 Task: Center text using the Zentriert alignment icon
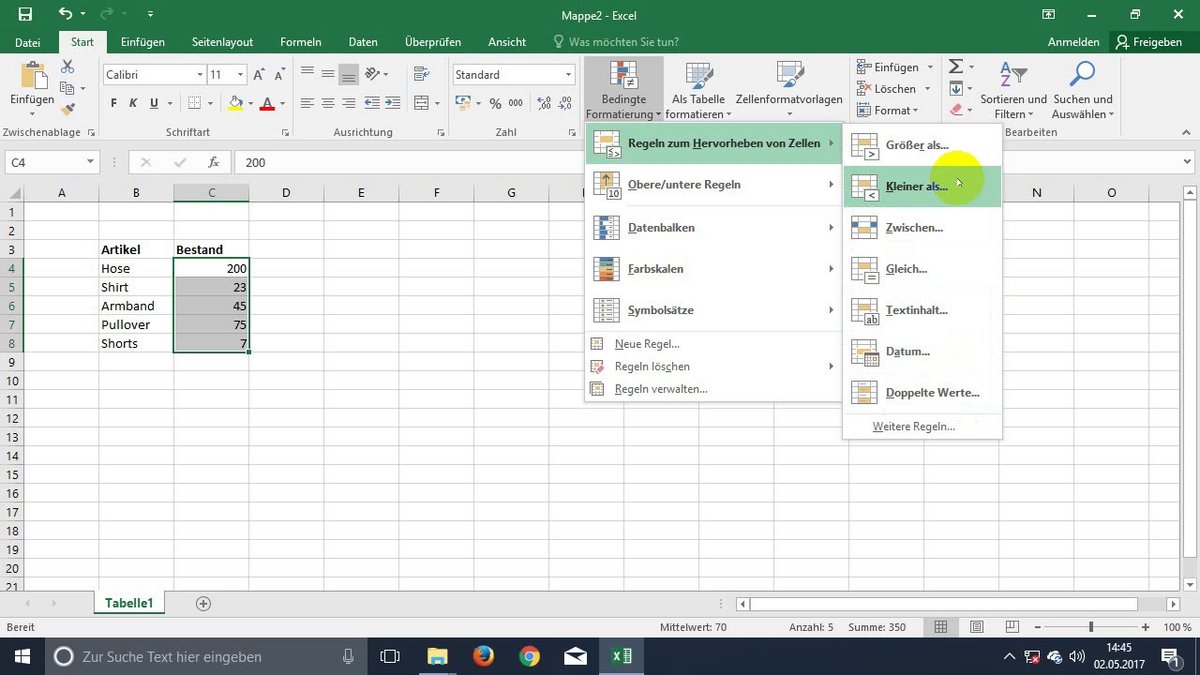coord(327,103)
